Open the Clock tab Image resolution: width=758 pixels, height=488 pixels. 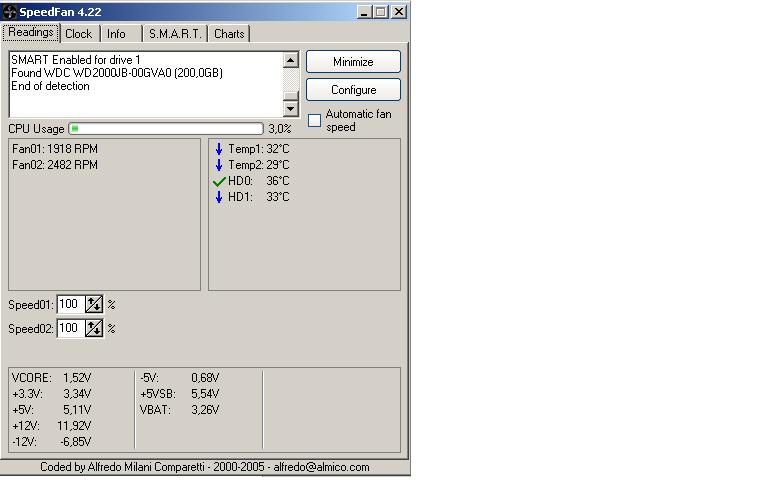[x=78, y=34]
